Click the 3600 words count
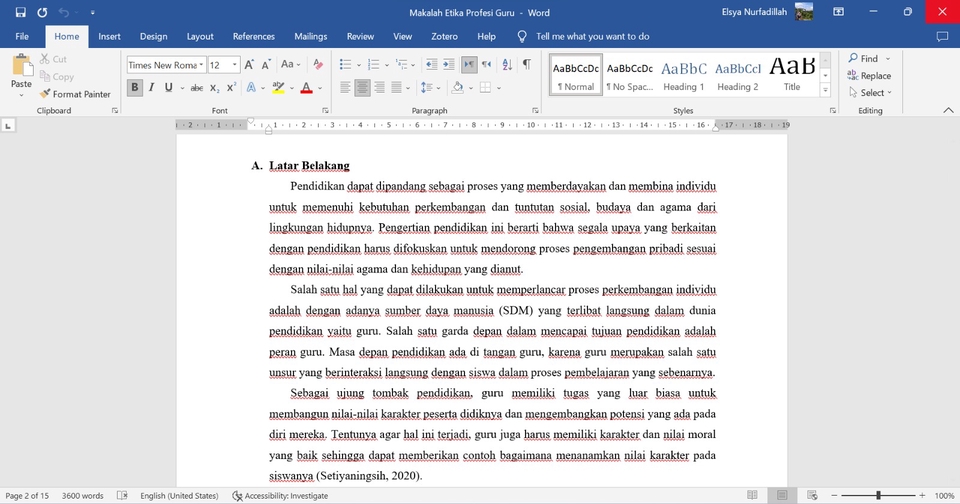The image size is (960, 504). (83, 495)
